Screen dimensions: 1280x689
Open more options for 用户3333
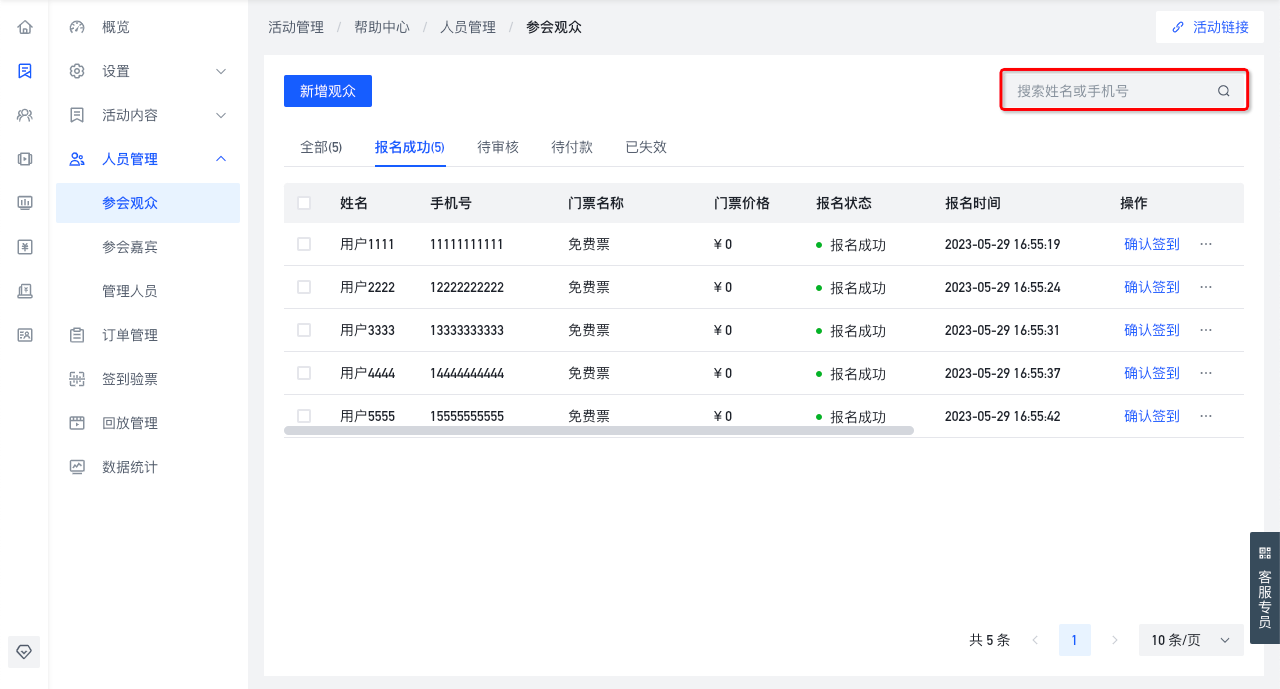(1206, 330)
